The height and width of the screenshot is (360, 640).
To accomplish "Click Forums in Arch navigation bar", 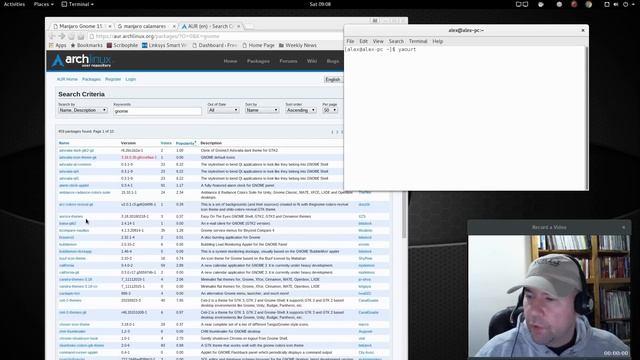I will (x=288, y=61).
